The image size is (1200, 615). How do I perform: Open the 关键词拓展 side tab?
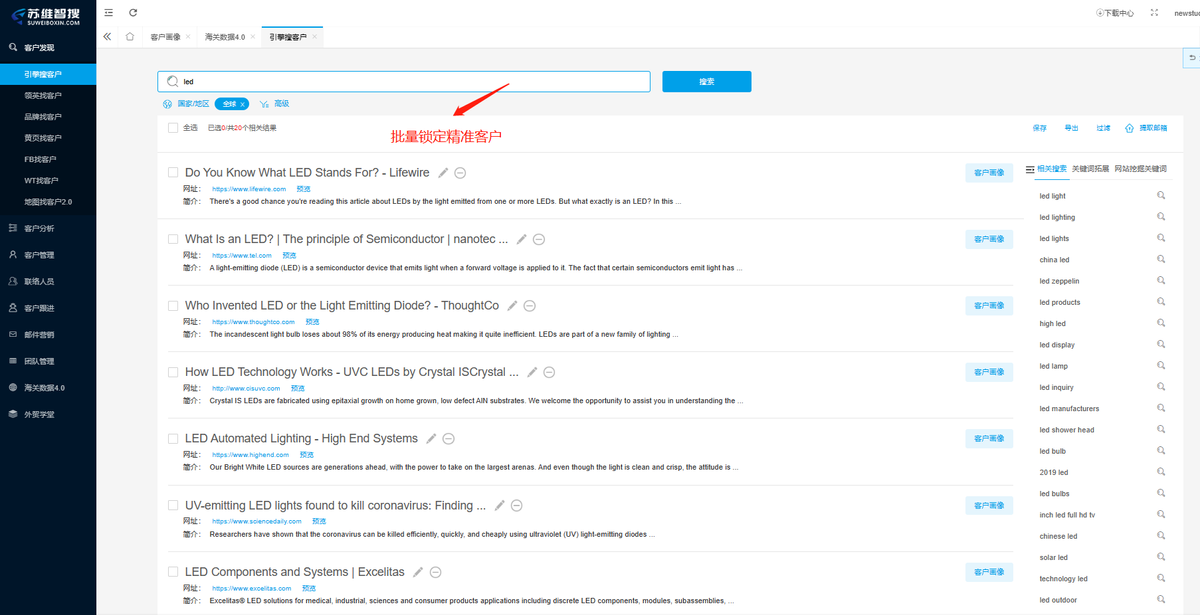[x=1090, y=169]
